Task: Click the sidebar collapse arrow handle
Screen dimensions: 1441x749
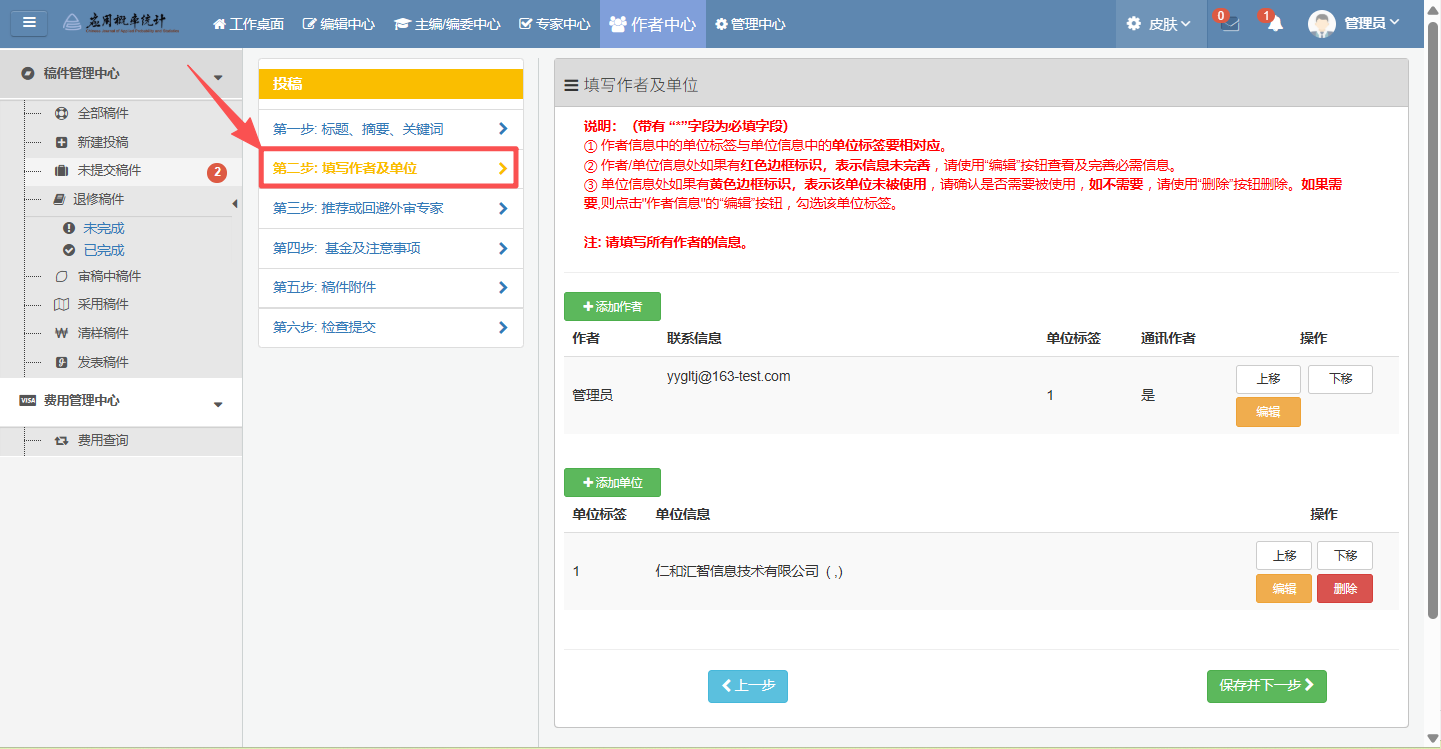Action: point(235,204)
